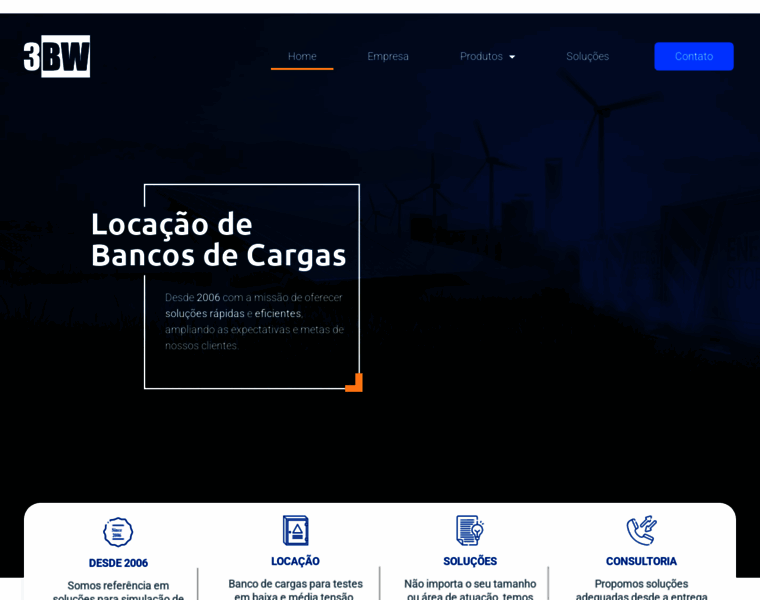This screenshot has height=600, width=760.
Task: Click the 3BW logo
Action: (57, 56)
